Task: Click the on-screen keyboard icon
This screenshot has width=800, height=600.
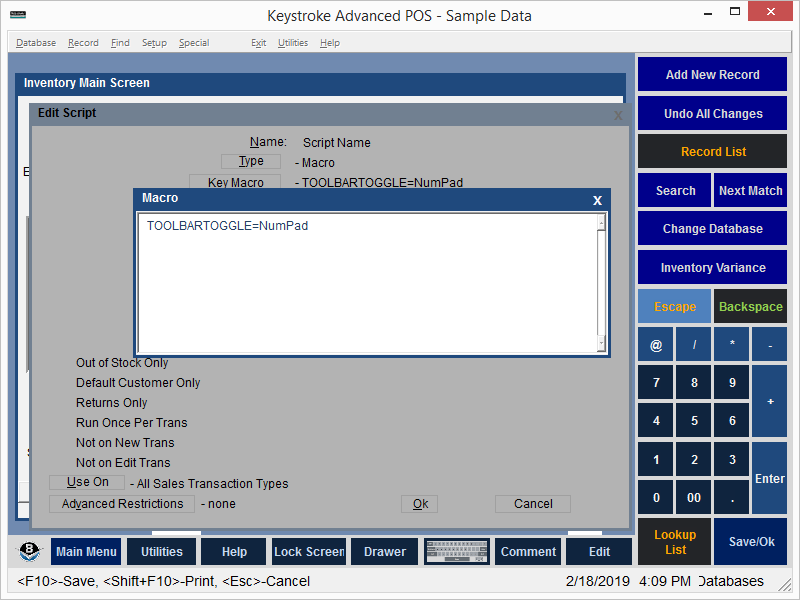Action: [456, 551]
